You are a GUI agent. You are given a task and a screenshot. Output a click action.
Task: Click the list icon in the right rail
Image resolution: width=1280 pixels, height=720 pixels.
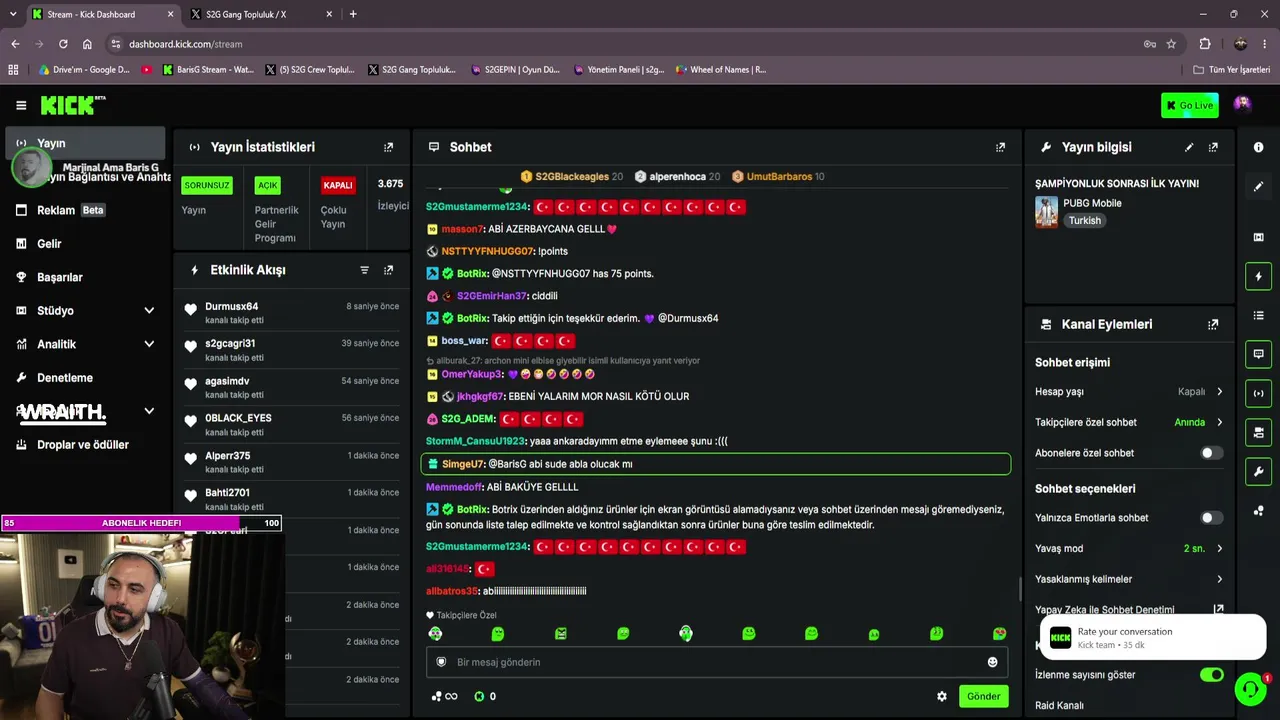[x=1258, y=315]
